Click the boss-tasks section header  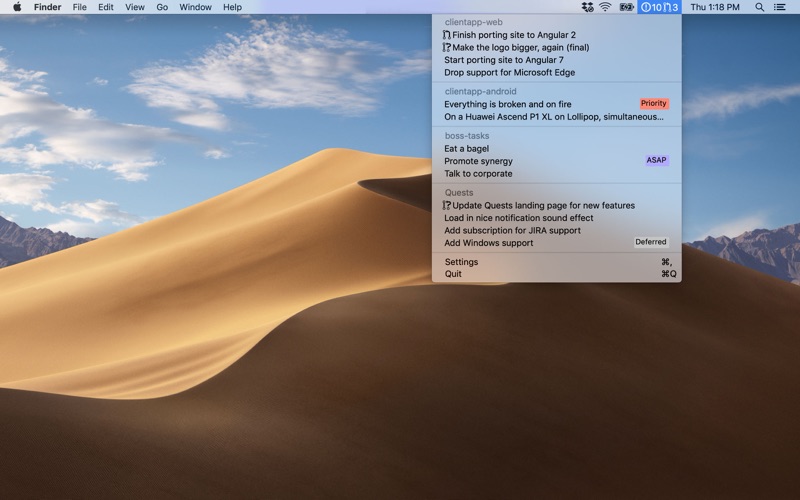pos(467,136)
